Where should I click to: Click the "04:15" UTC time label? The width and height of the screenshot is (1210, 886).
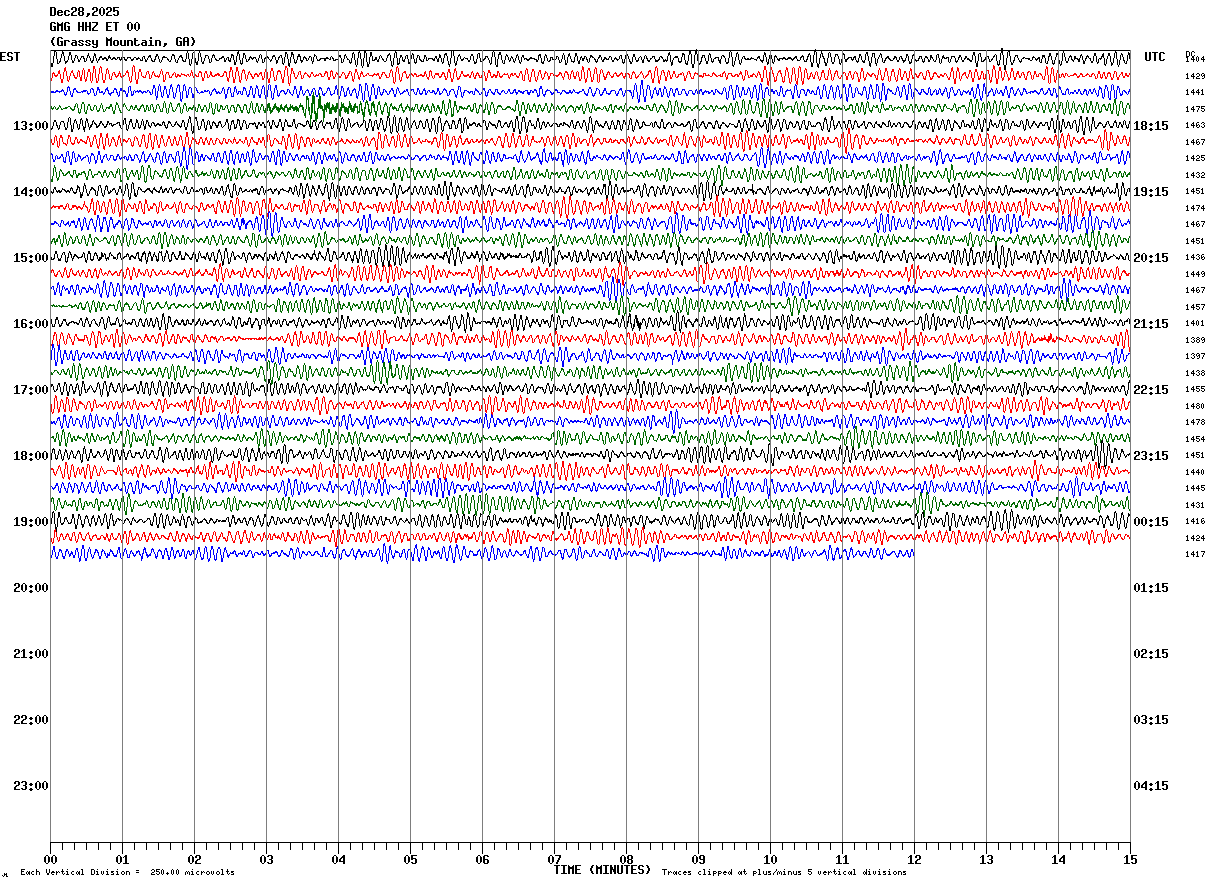(1151, 785)
